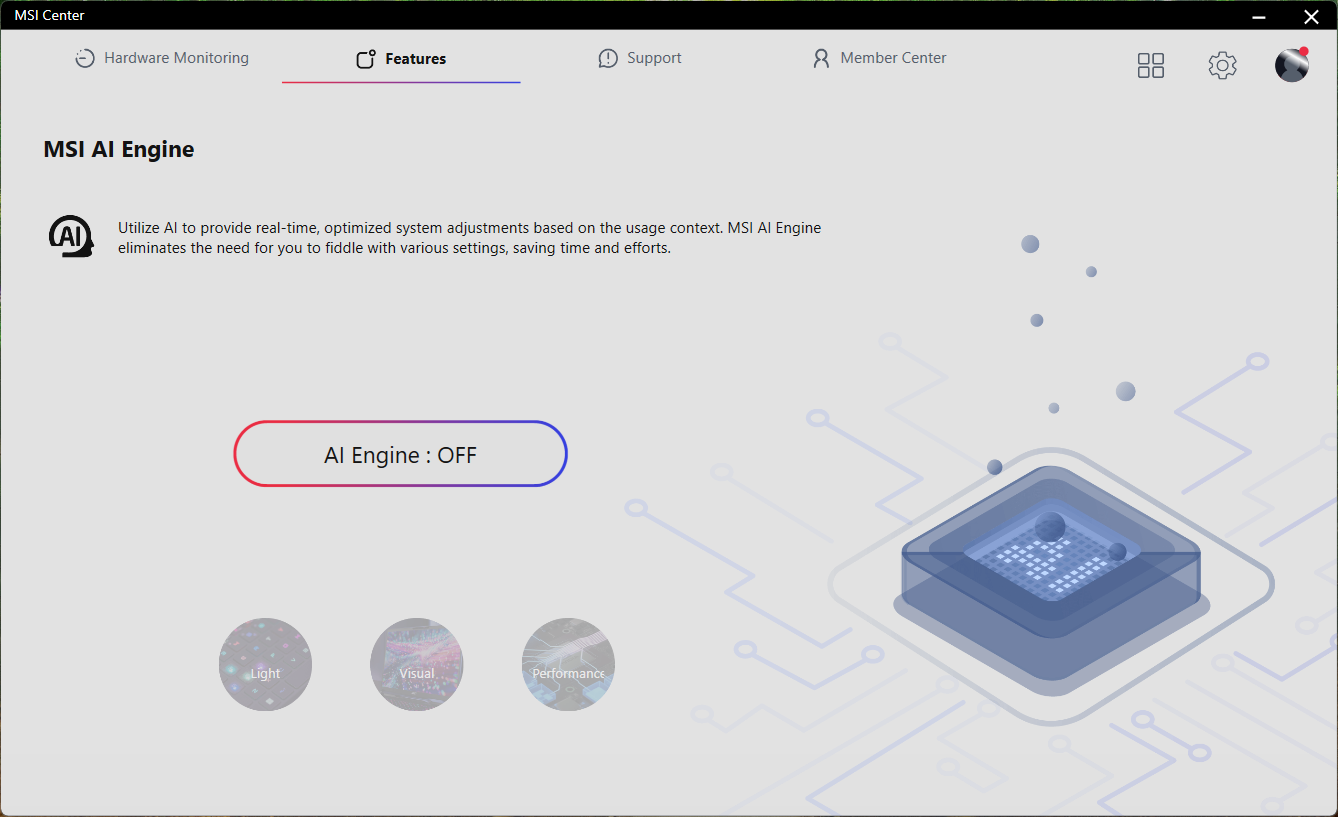Image resolution: width=1338 pixels, height=817 pixels.
Task: Click the AI head logo icon
Action: click(x=71, y=237)
